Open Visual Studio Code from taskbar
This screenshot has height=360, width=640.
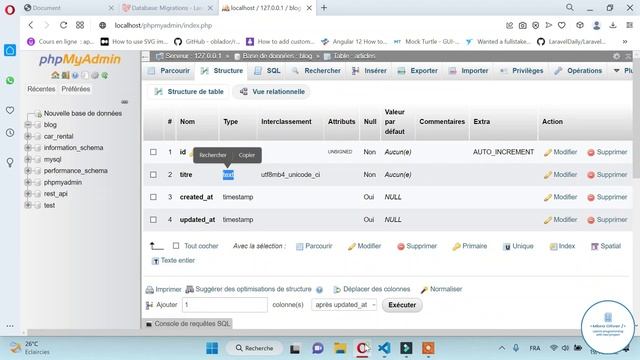click(384, 348)
